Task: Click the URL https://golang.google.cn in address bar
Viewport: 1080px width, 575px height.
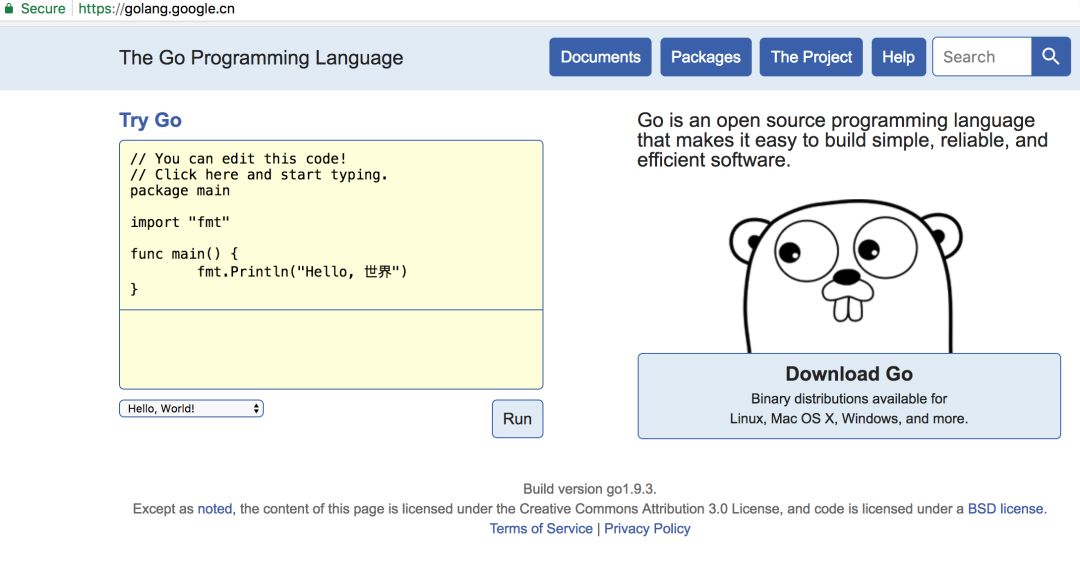Action: pos(156,9)
